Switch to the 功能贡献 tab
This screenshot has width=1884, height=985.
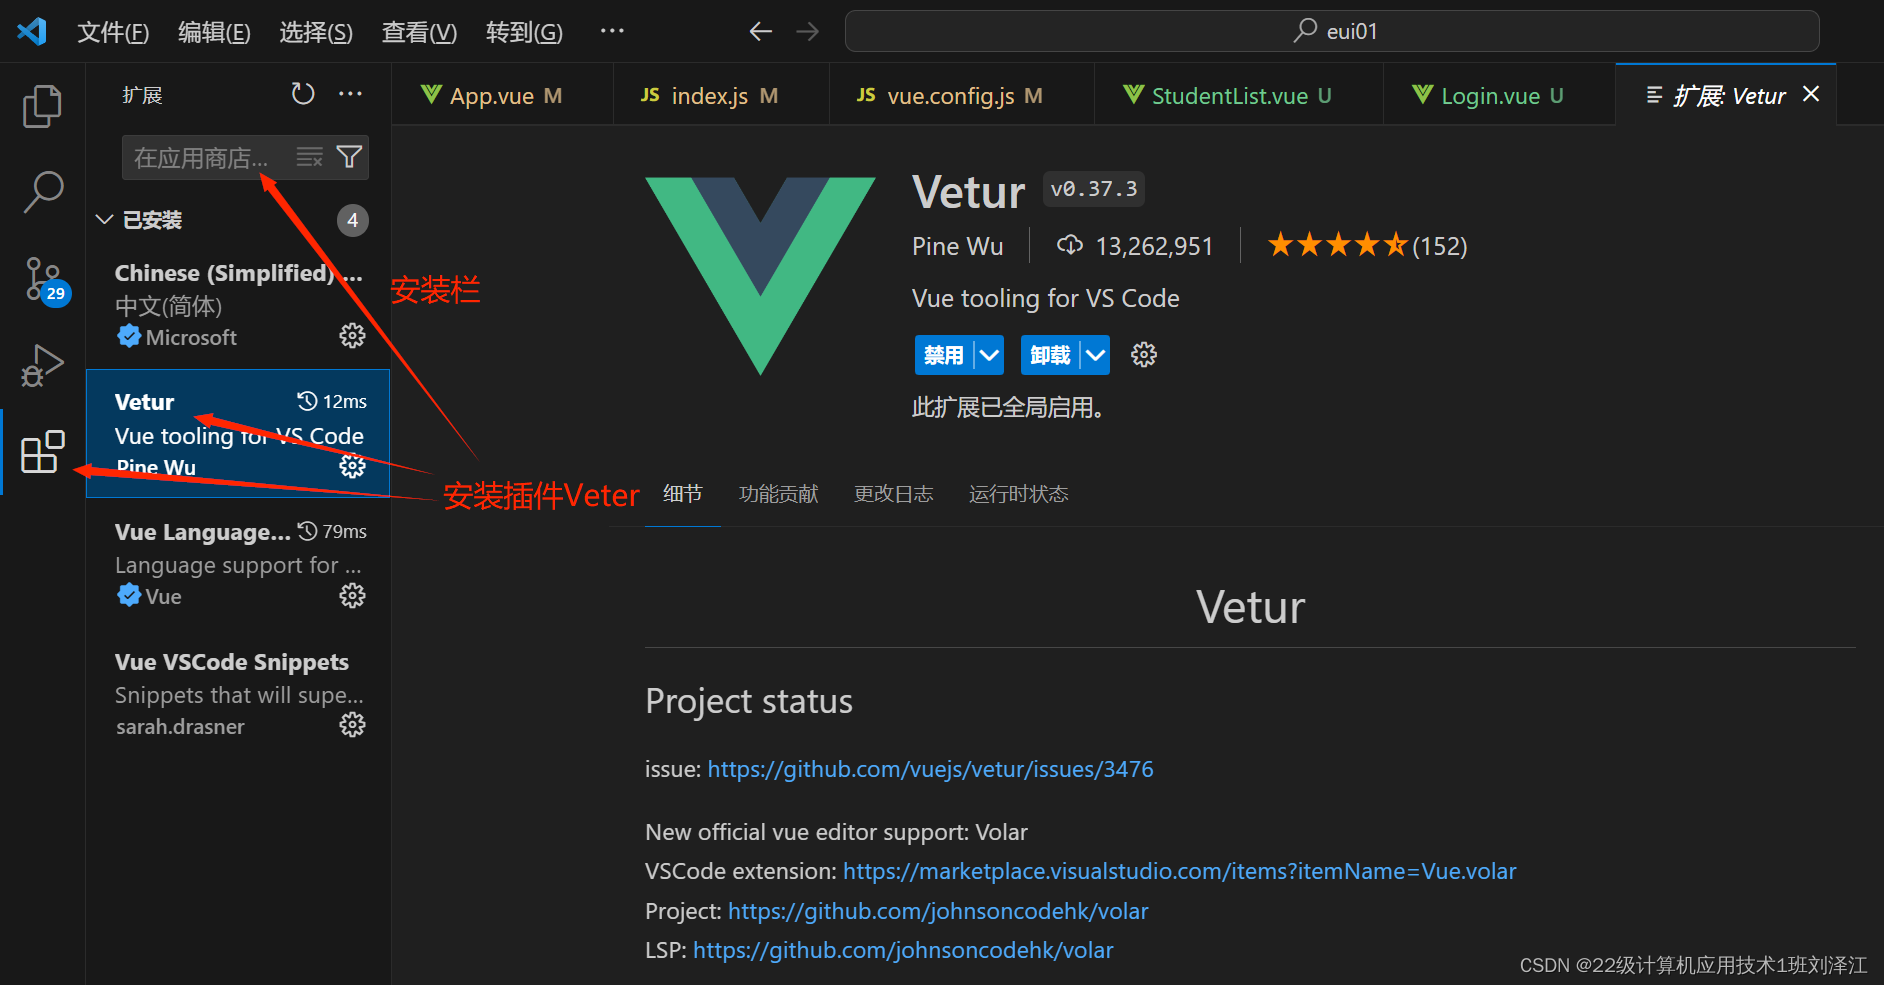pyautogui.click(x=778, y=493)
